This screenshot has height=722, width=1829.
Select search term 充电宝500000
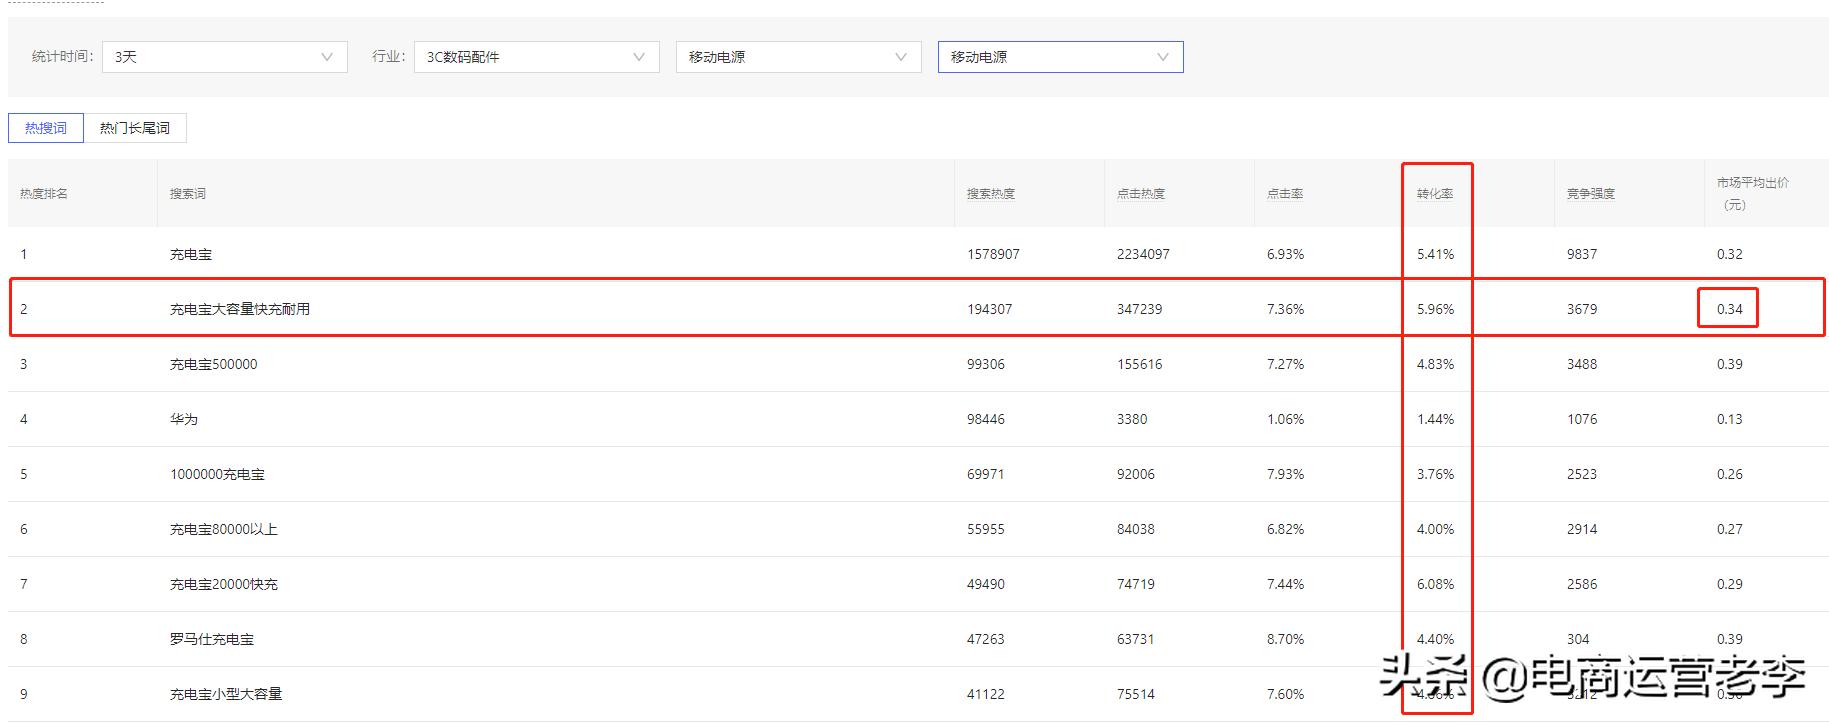(x=213, y=364)
